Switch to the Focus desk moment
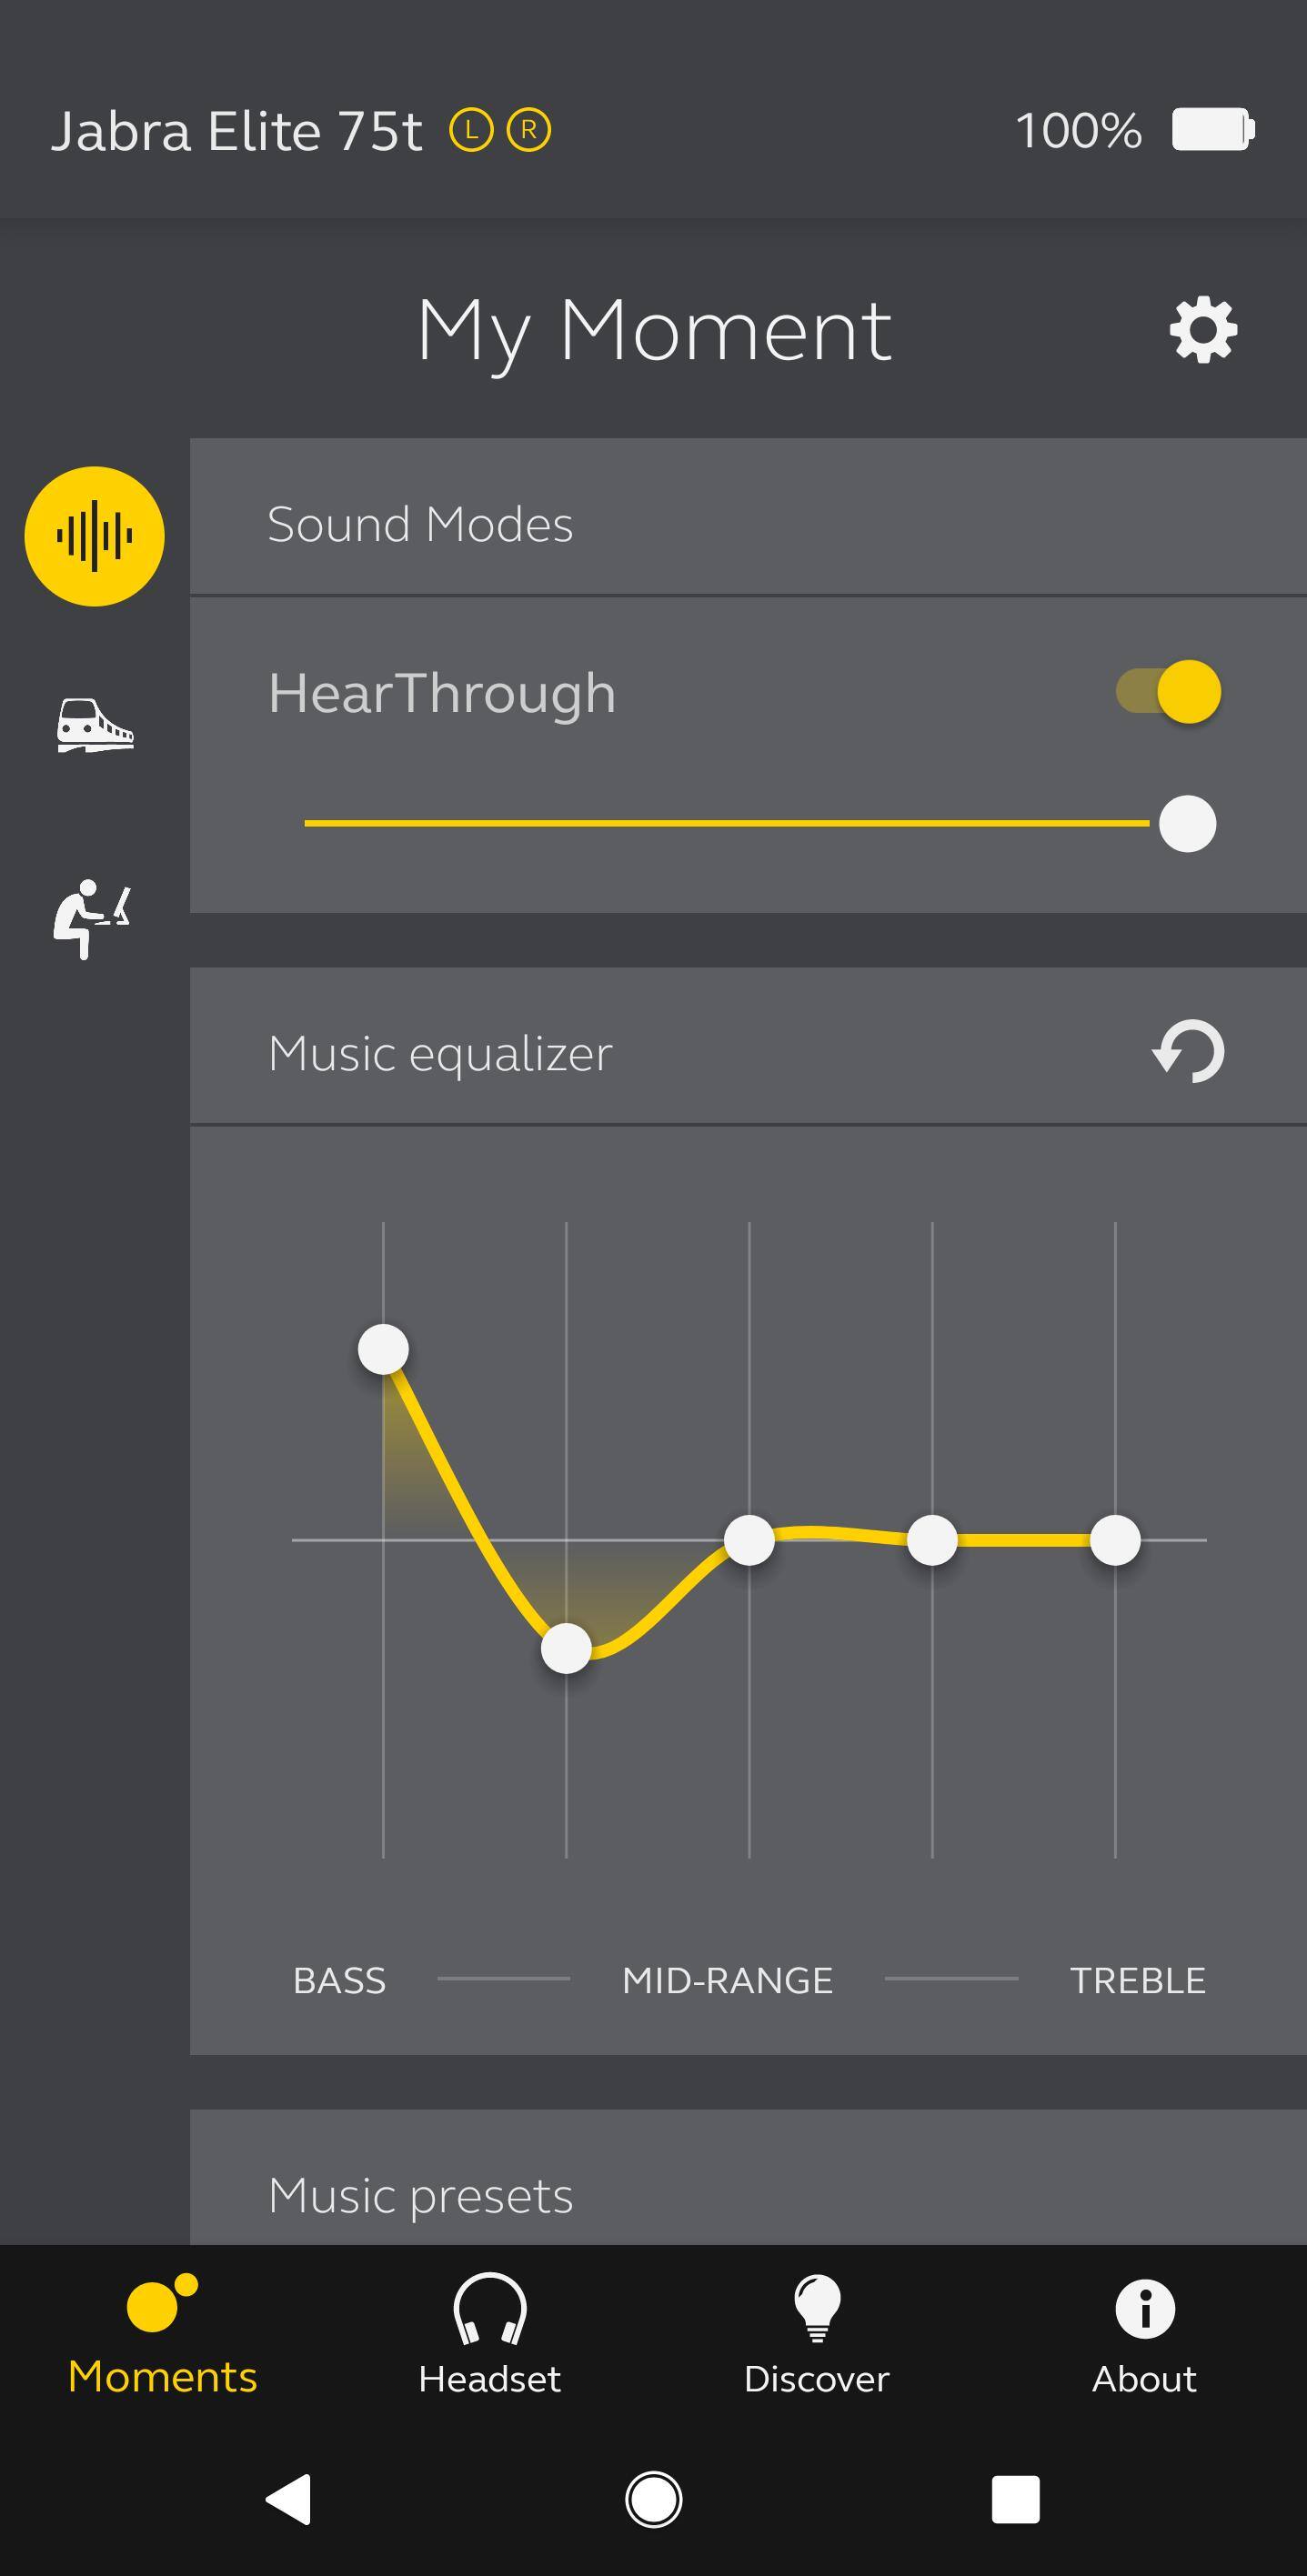The width and height of the screenshot is (1307, 2576). [92, 918]
